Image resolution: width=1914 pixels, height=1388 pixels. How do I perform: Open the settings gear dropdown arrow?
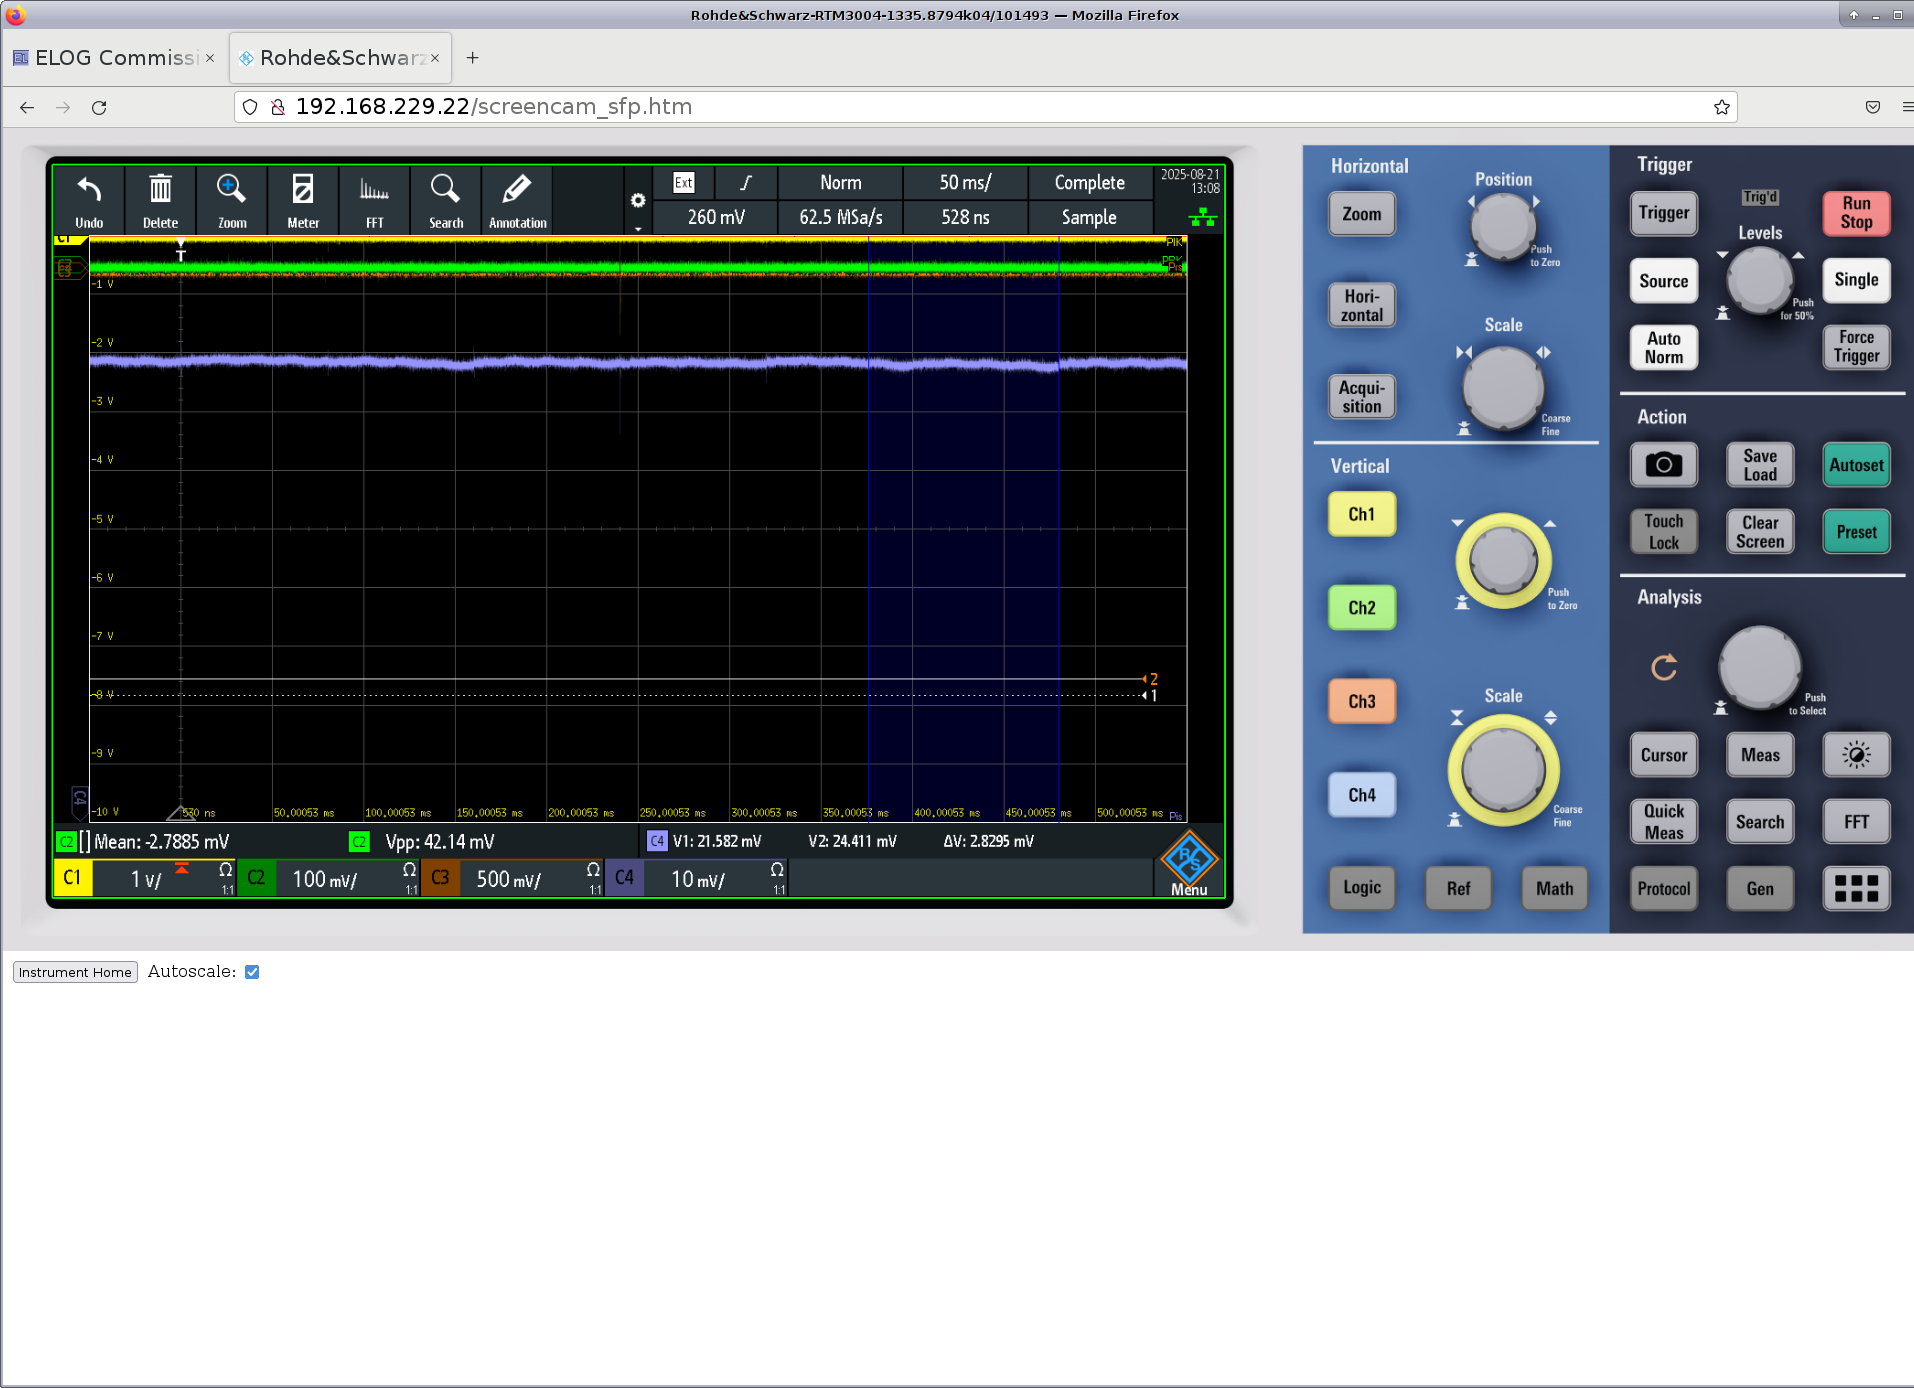638,226
